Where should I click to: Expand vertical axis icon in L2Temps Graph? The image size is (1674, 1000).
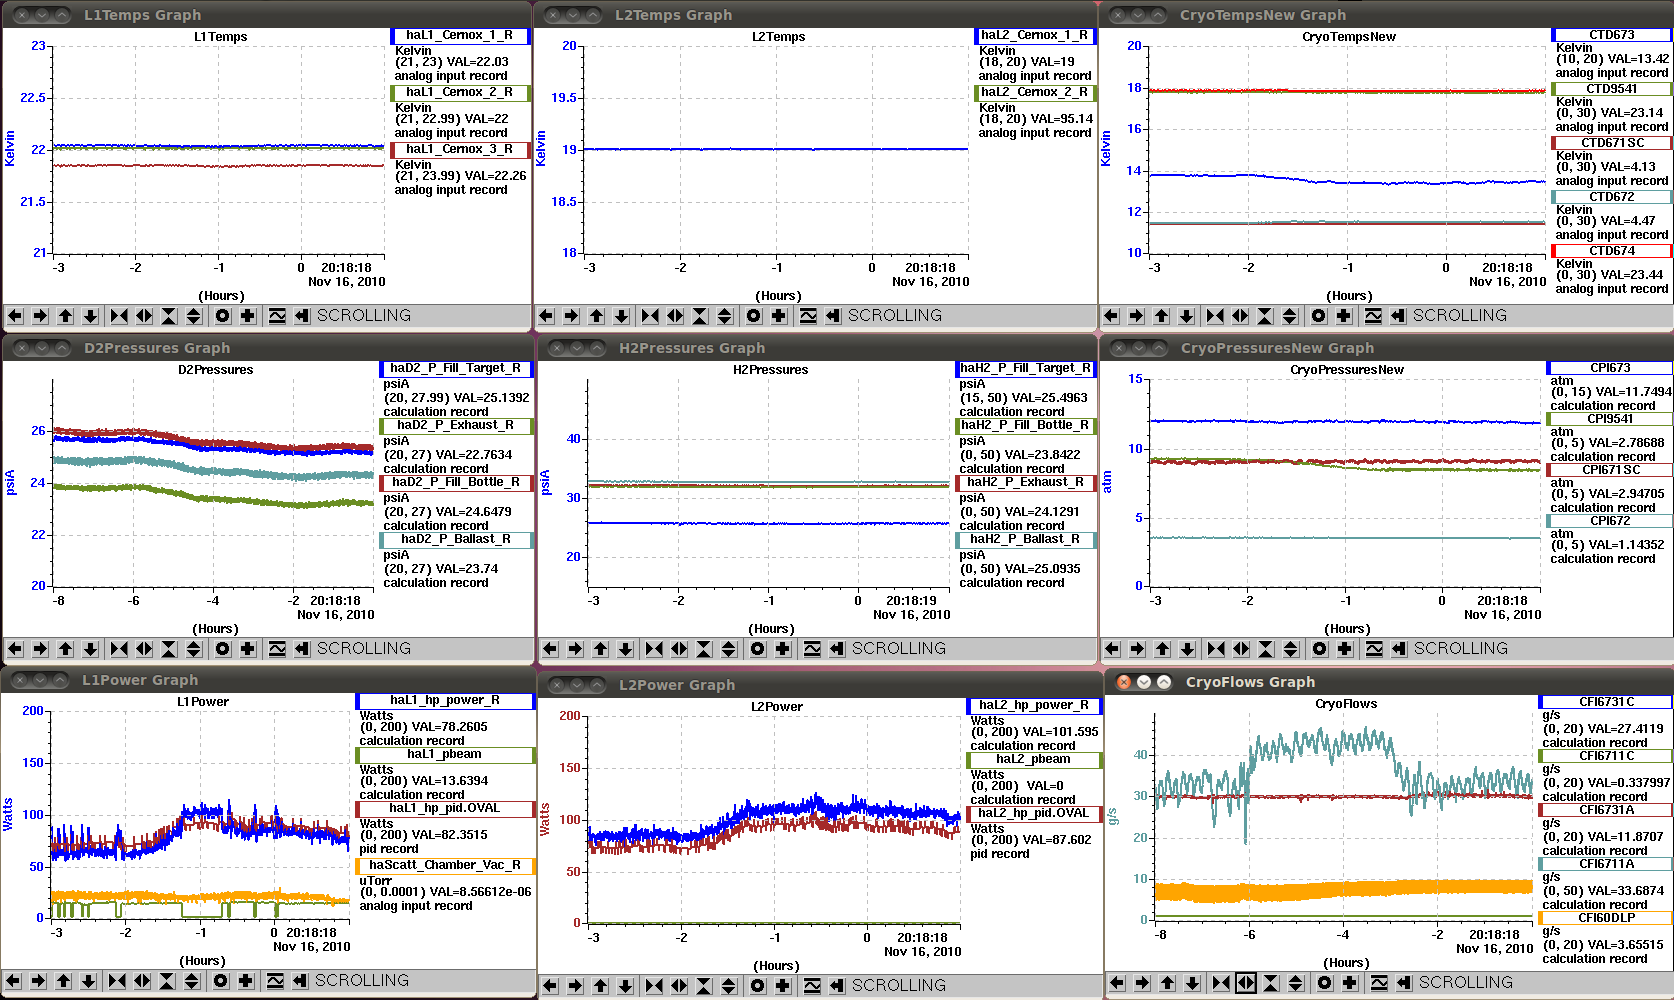(x=725, y=316)
